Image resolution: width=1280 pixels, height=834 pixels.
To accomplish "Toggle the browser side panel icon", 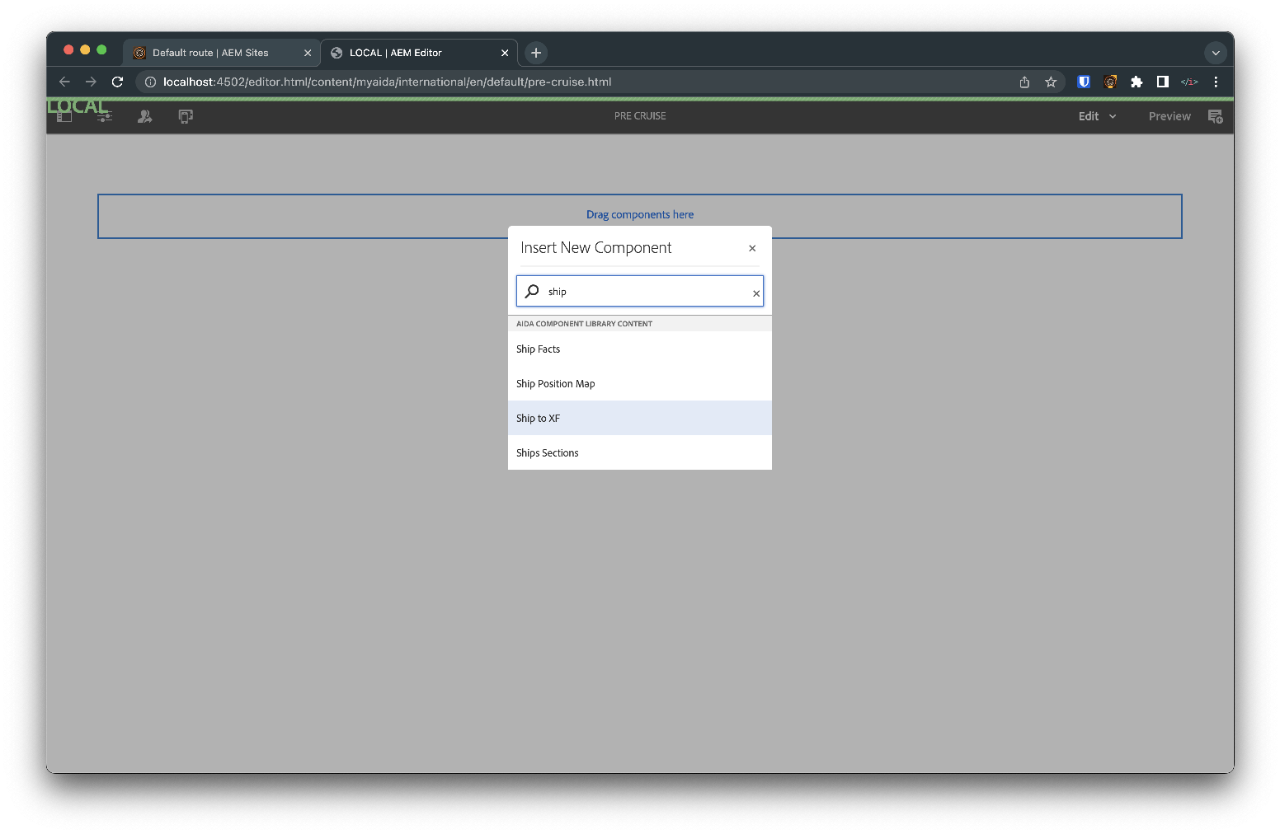I will tap(1162, 82).
